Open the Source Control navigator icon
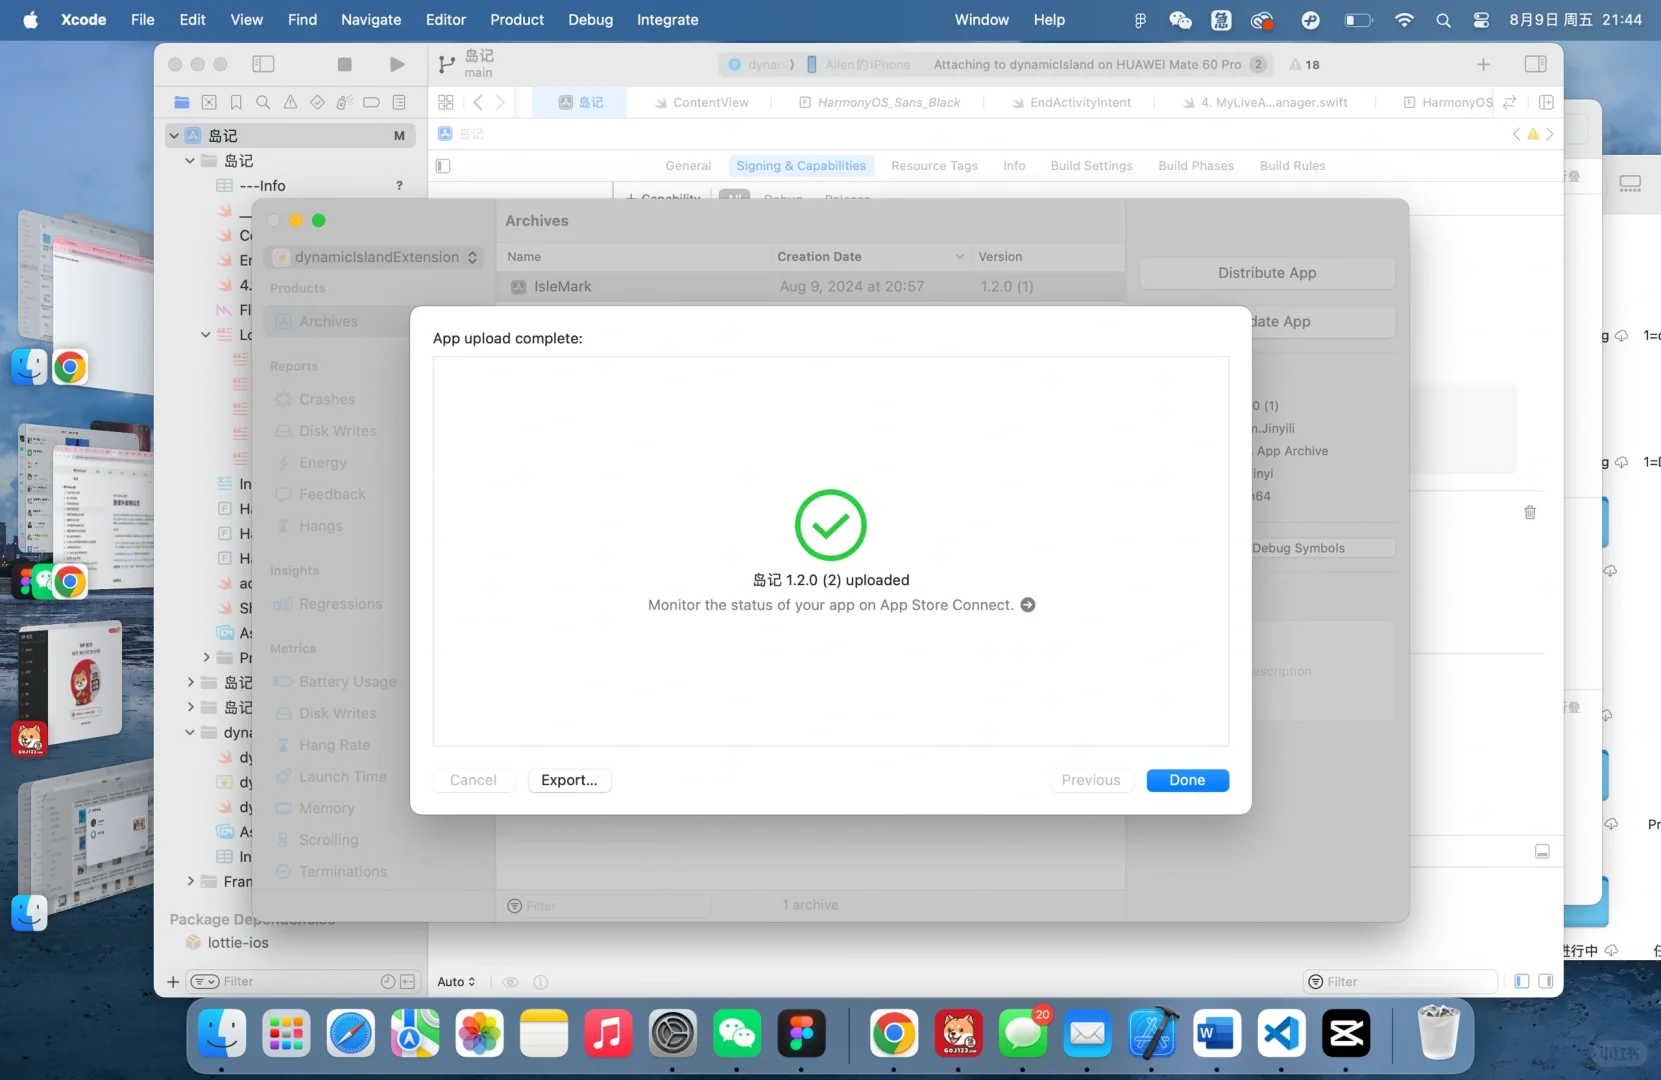Image resolution: width=1661 pixels, height=1080 pixels. (x=209, y=102)
